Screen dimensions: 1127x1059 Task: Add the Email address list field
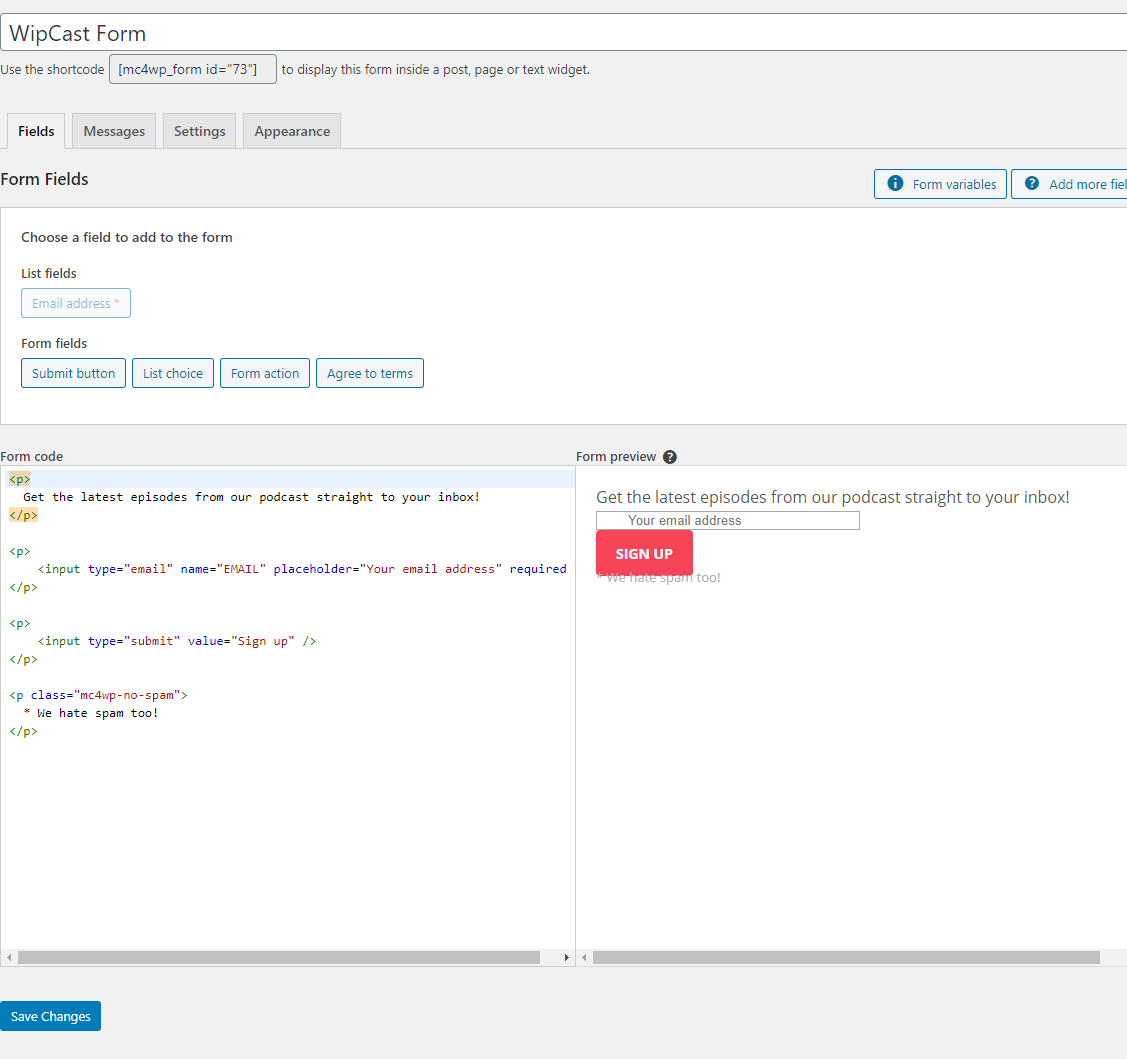click(76, 303)
